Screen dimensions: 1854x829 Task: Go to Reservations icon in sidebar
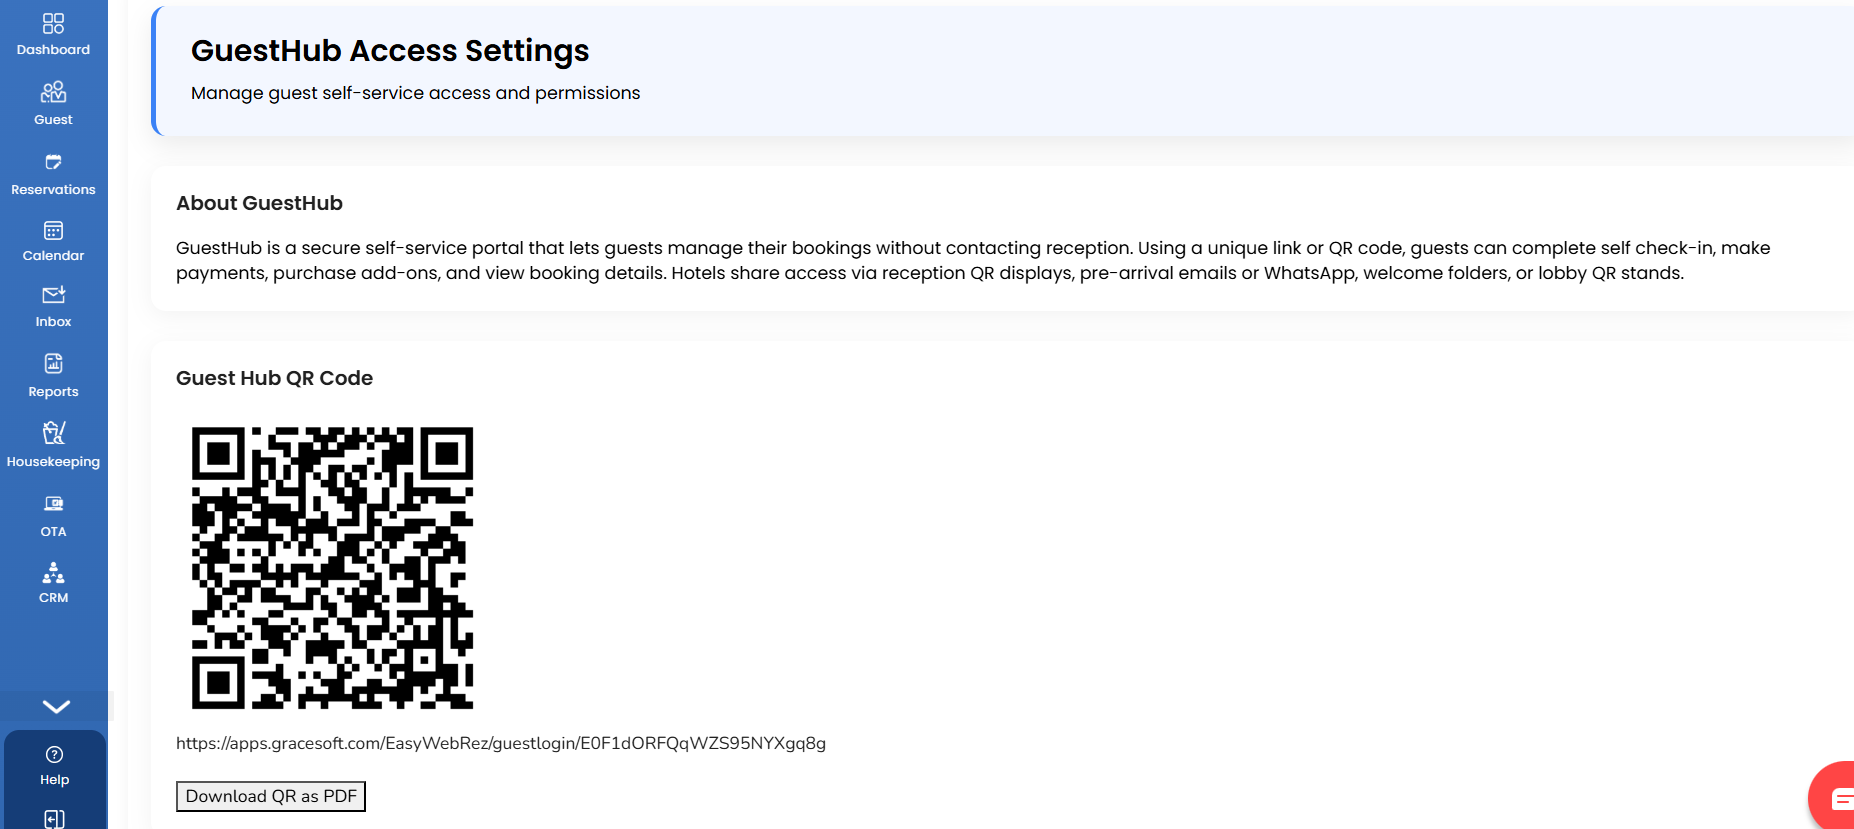point(53,162)
